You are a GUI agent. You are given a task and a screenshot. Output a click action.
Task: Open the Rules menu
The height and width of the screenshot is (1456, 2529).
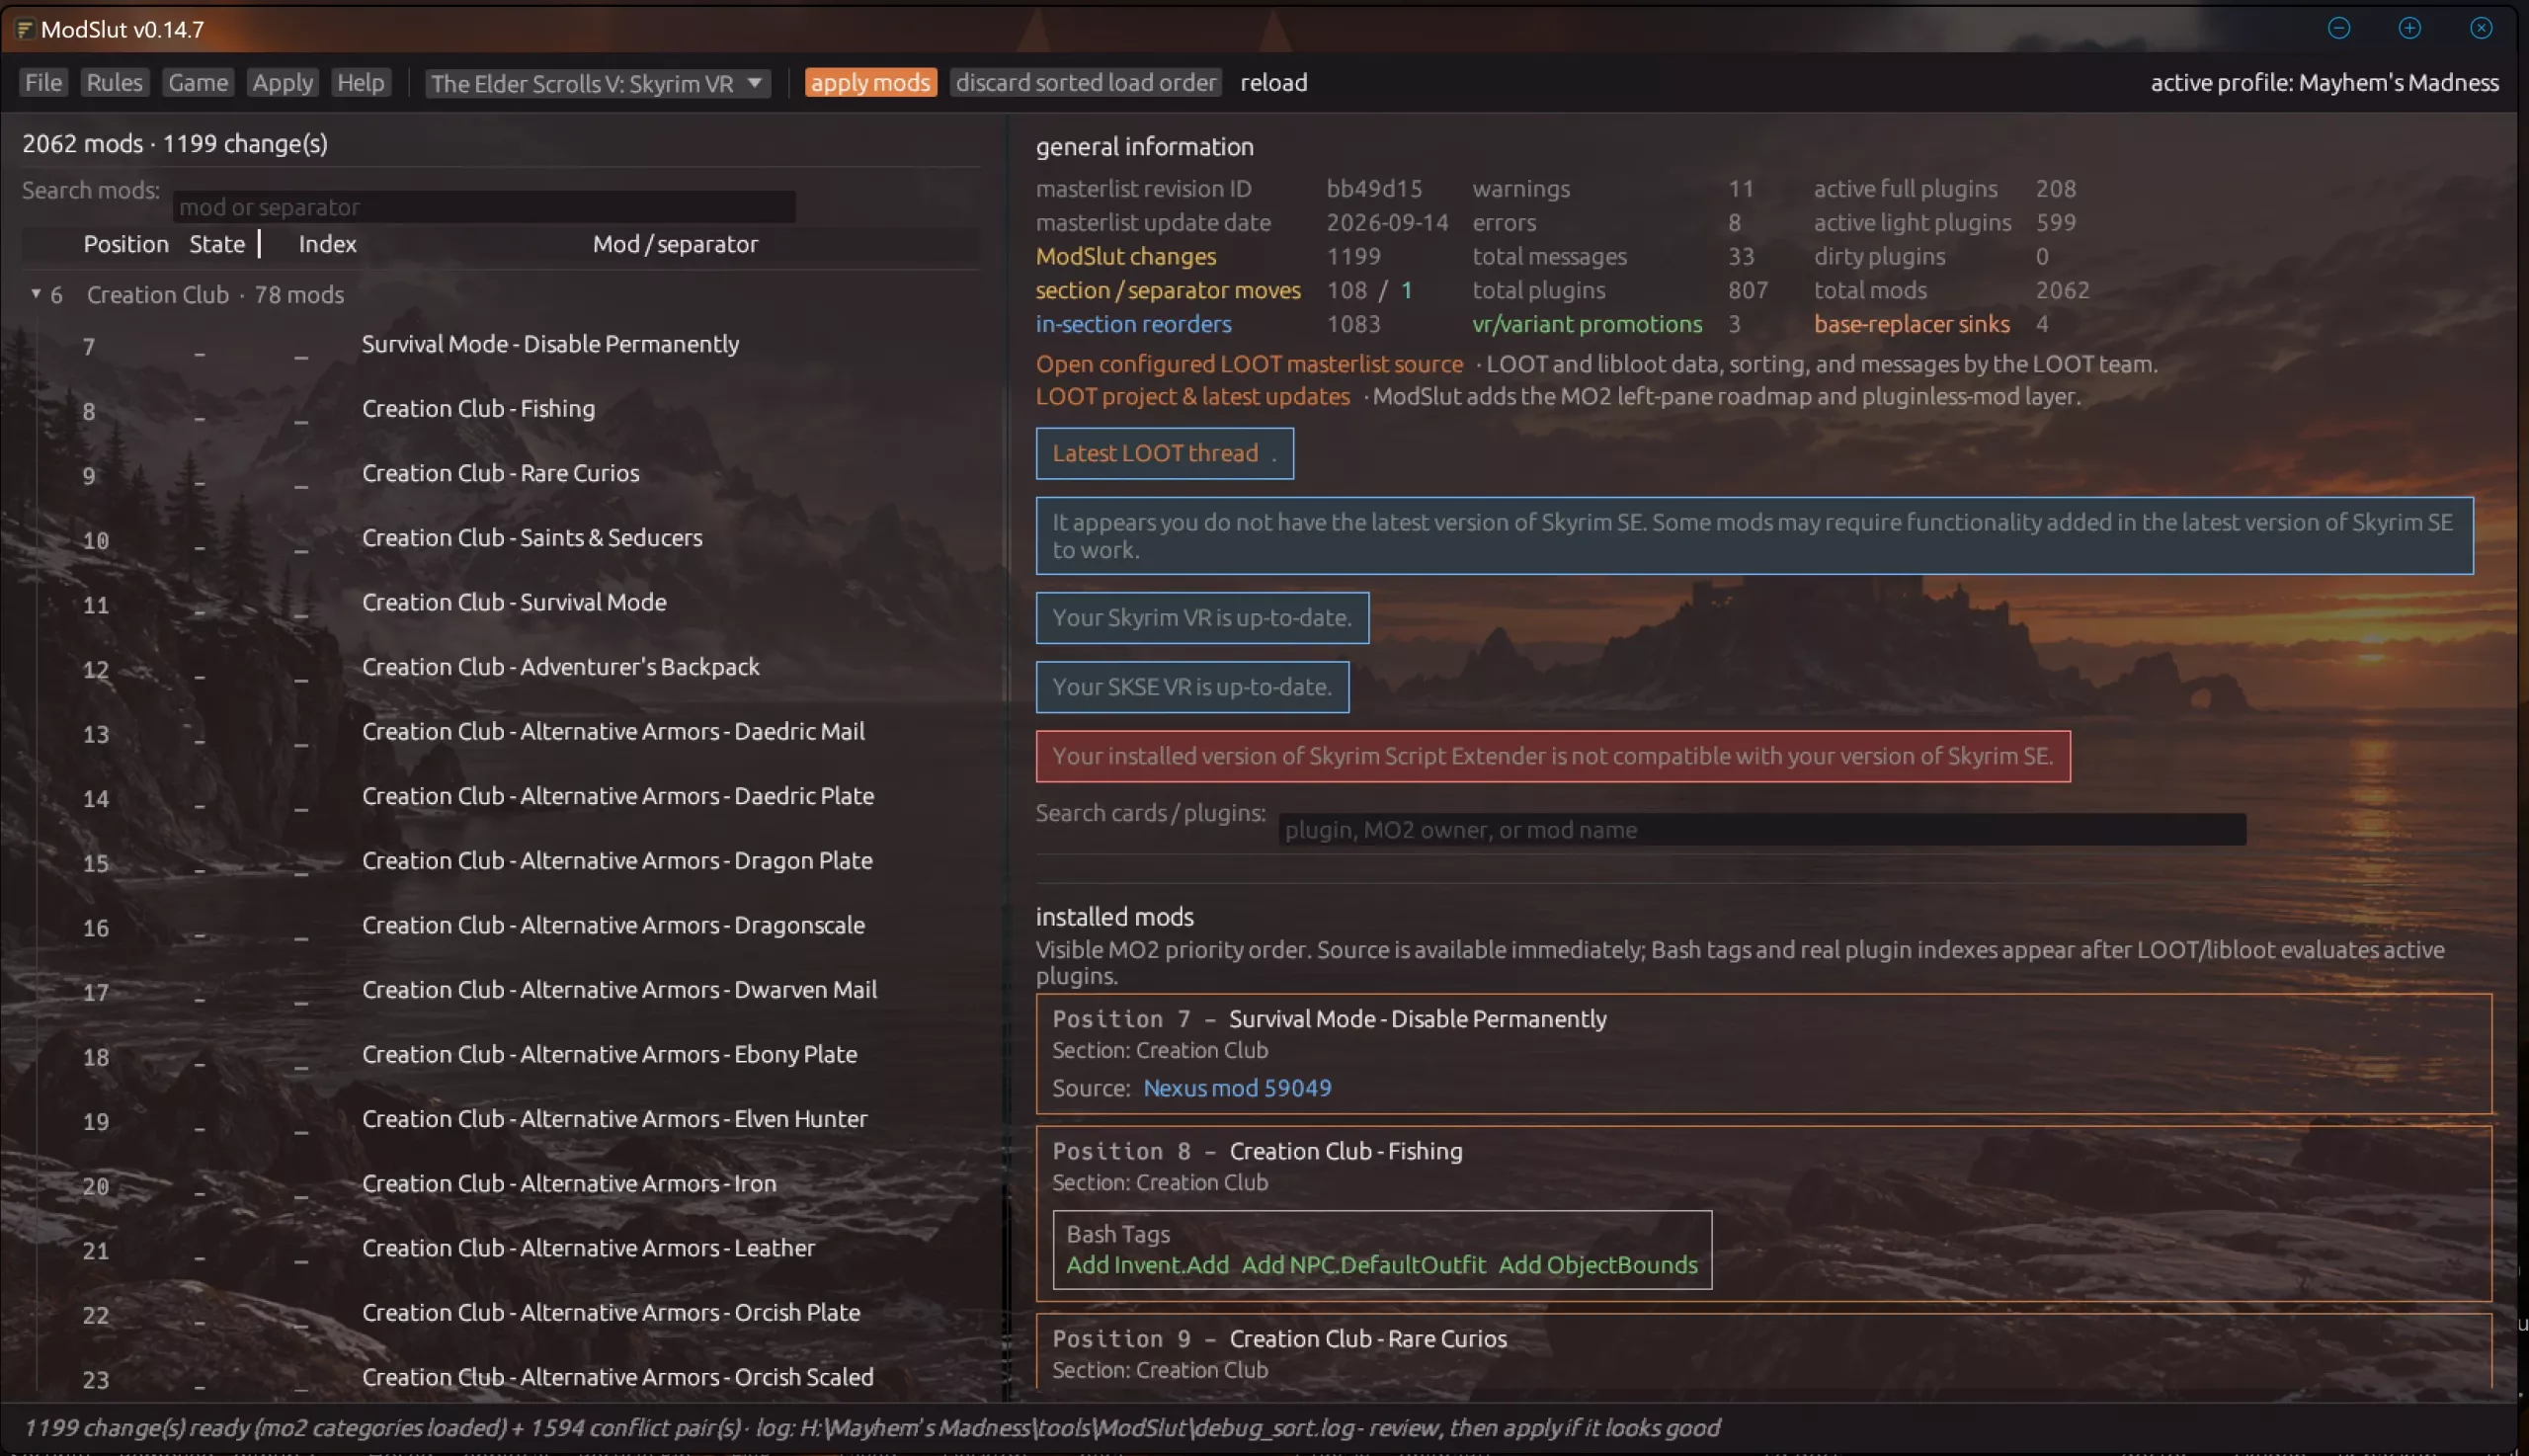tap(114, 82)
